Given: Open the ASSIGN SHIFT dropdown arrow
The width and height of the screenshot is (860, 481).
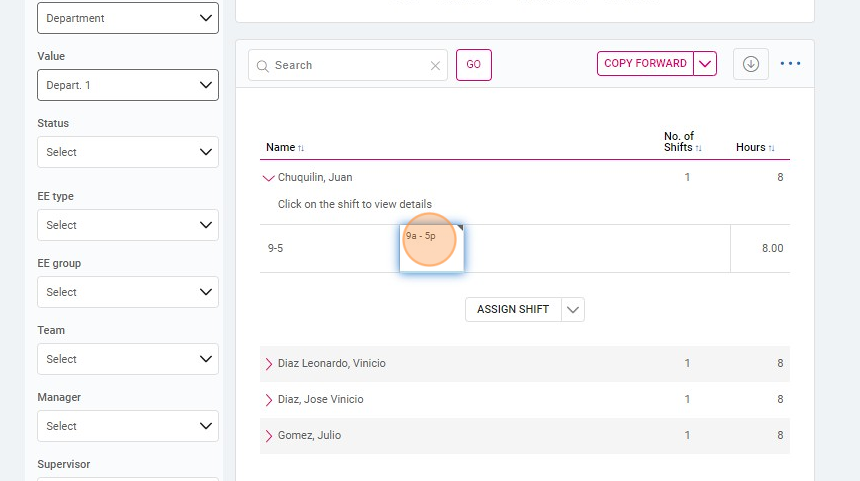Looking at the screenshot, I should pos(573,309).
